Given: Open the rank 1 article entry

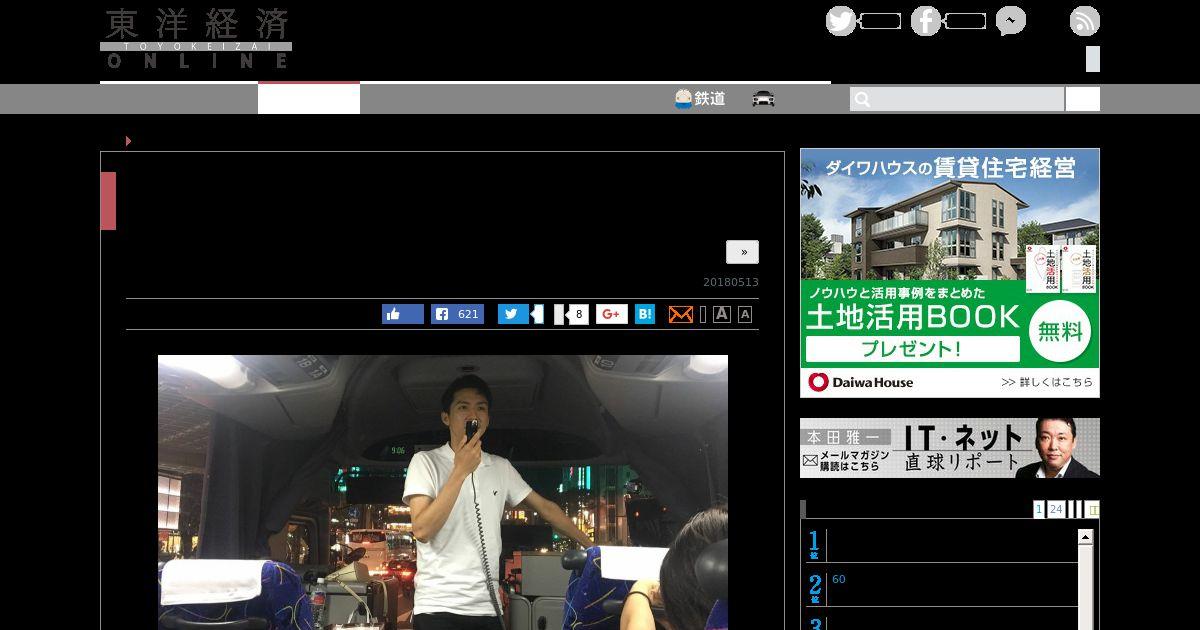Looking at the screenshot, I should tap(940, 546).
